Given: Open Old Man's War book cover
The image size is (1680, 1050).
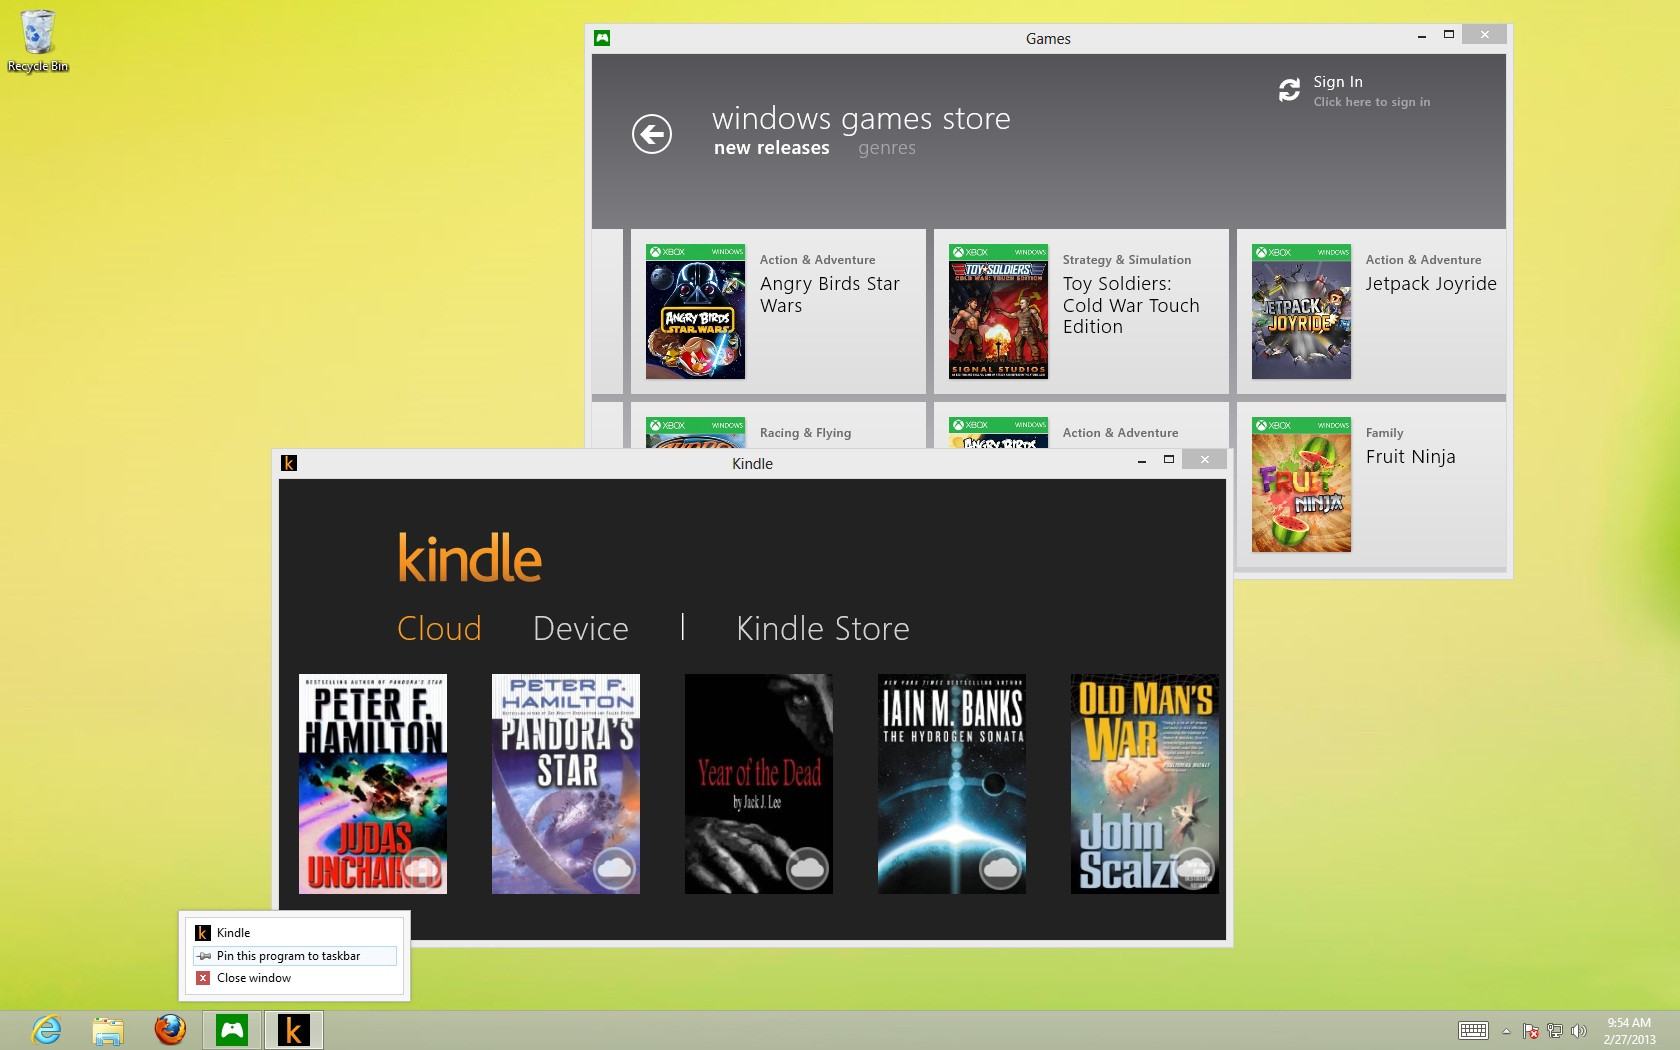Looking at the screenshot, I should (x=1145, y=784).
